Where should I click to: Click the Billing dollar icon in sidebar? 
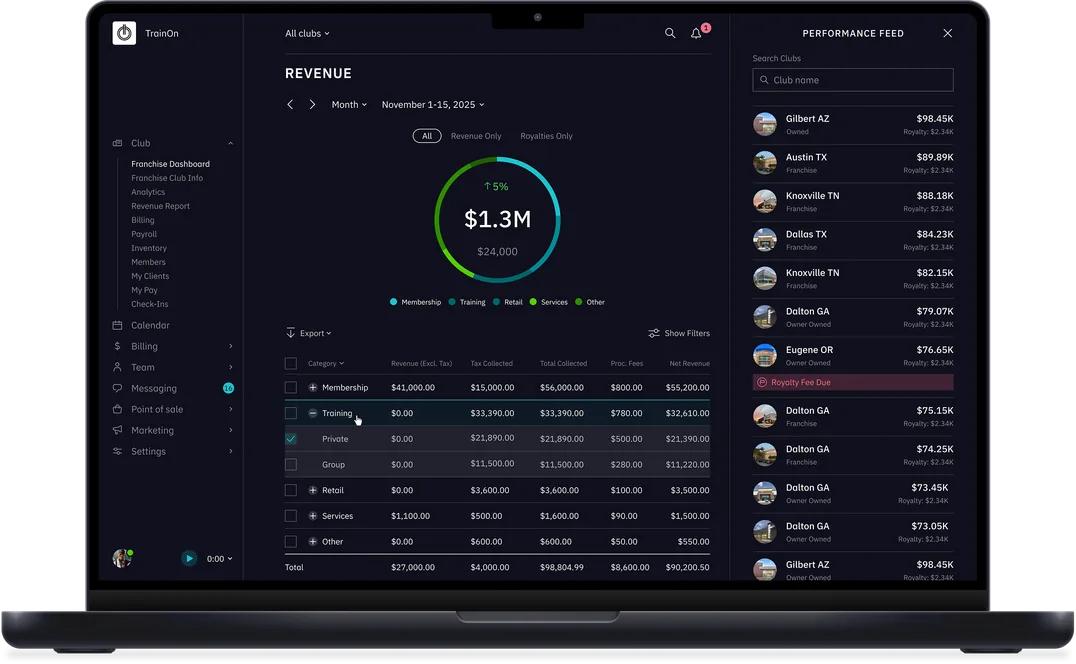(x=117, y=346)
